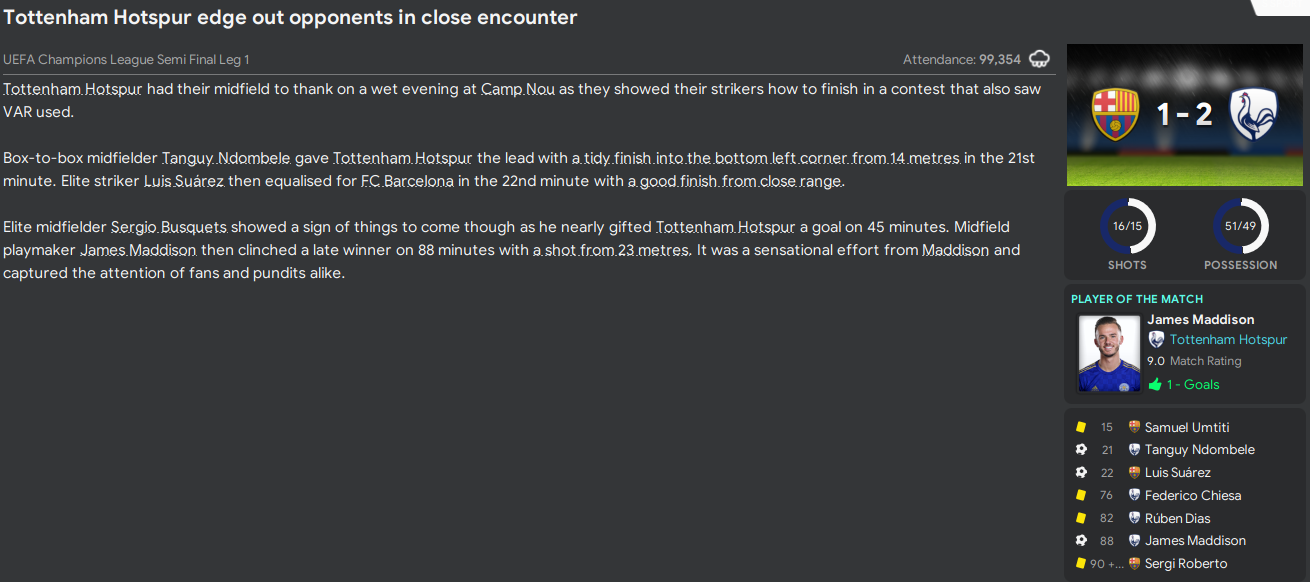
Task: Click the yellow card icon for Federico Chiesa
Action: 1081,495
